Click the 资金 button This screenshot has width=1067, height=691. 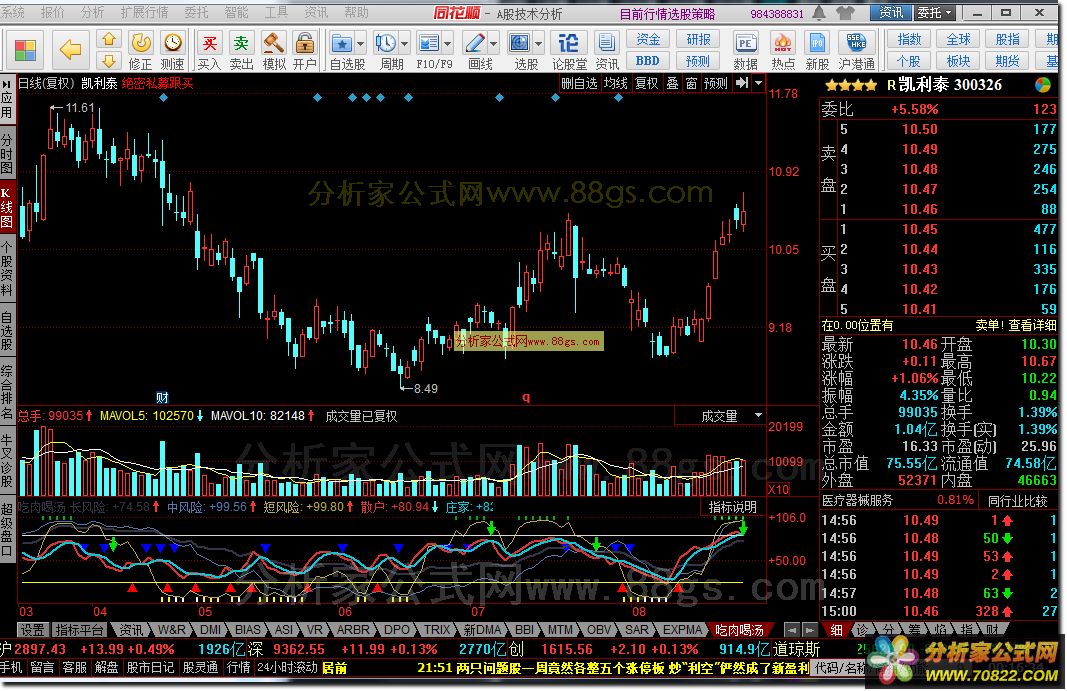[x=647, y=39]
